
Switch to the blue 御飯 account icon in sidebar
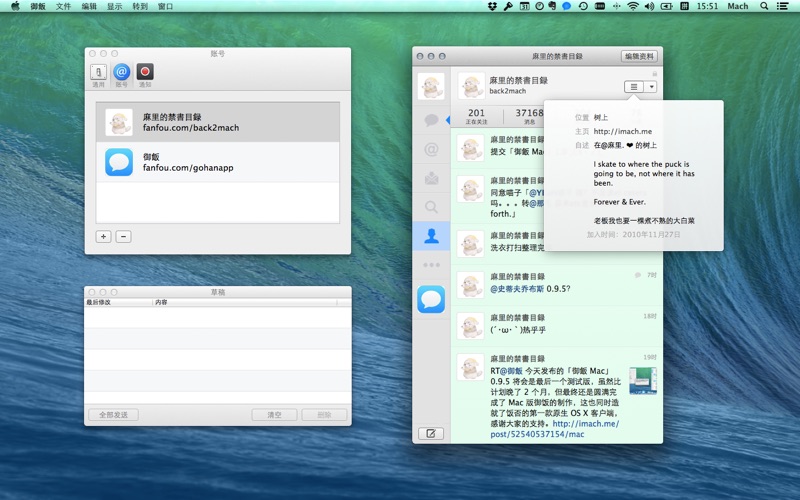point(431,299)
